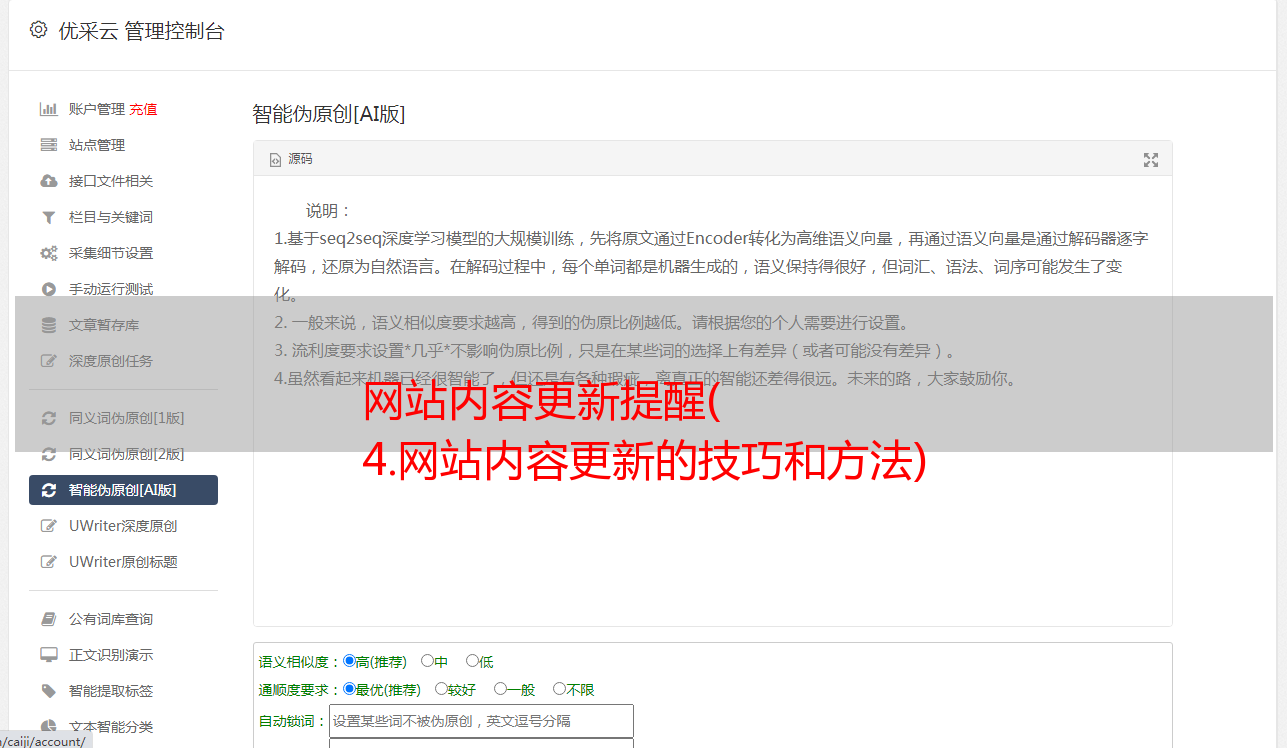Click the fullscreen expand icon in editor toolbar
This screenshot has height=748, width=1287.
[1151, 160]
